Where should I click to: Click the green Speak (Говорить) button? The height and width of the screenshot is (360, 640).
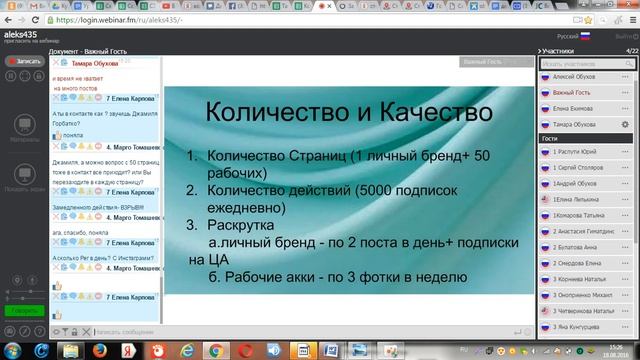coord(24,311)
